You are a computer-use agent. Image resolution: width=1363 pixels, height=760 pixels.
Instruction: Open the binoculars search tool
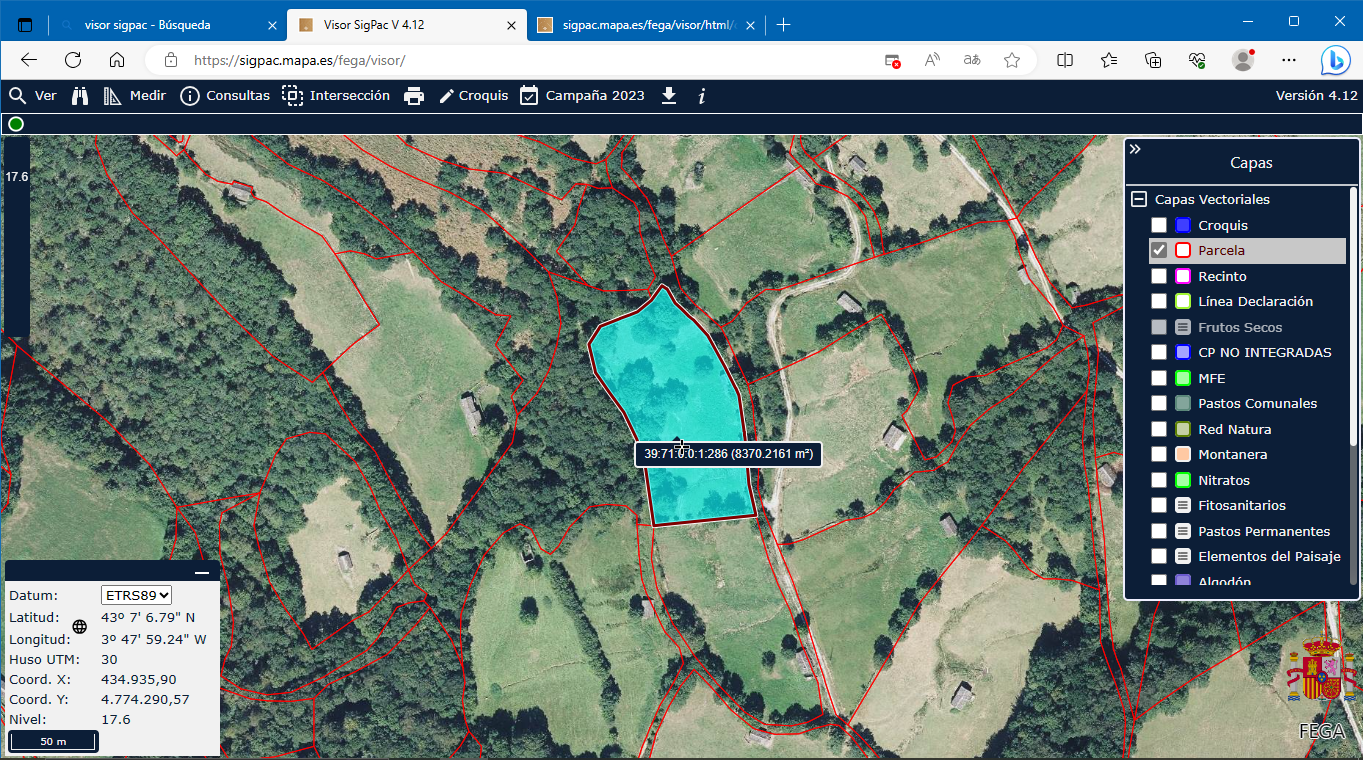(x=81, y=96)
